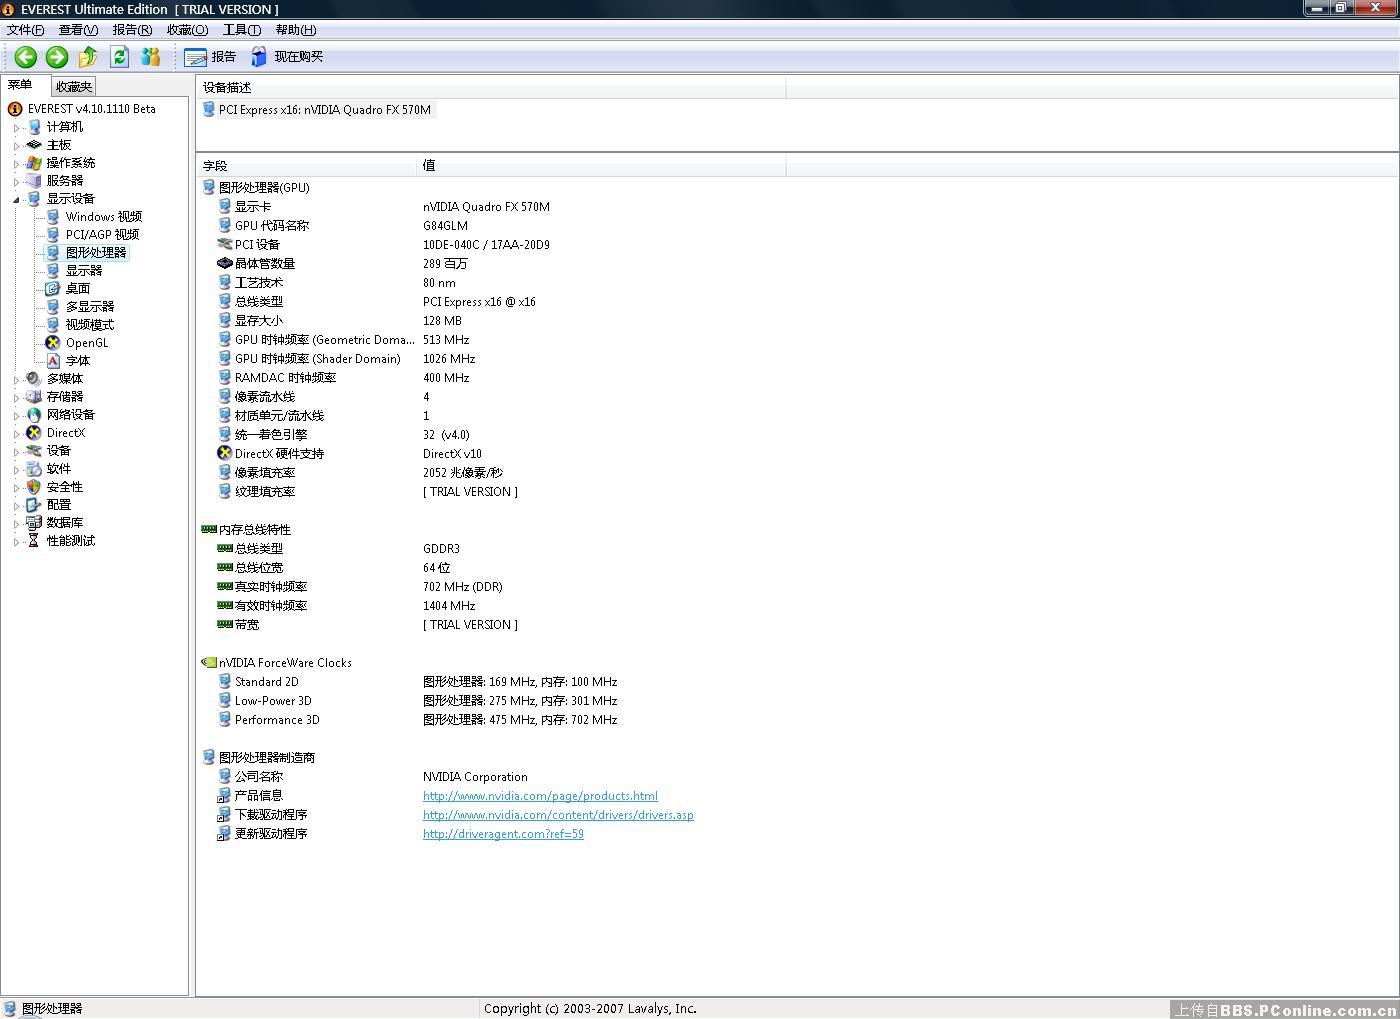
Task: Click the OpenGL tree icon
Action: (x=53, y=343)
